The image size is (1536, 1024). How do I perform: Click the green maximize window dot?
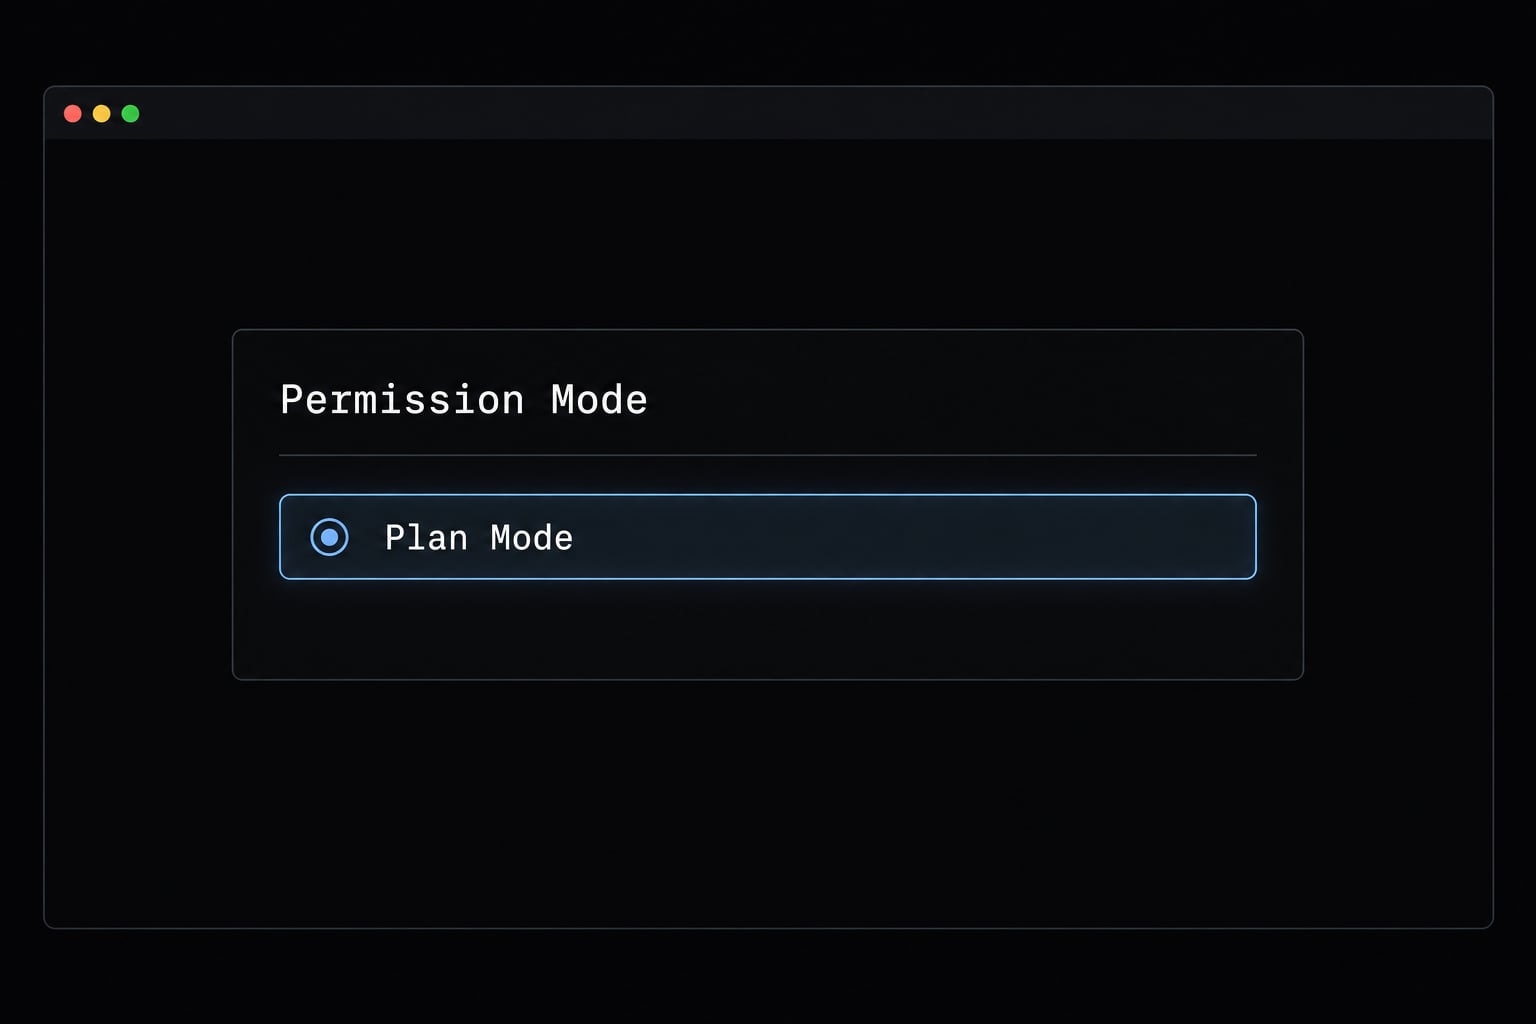(x=130, y=114)
